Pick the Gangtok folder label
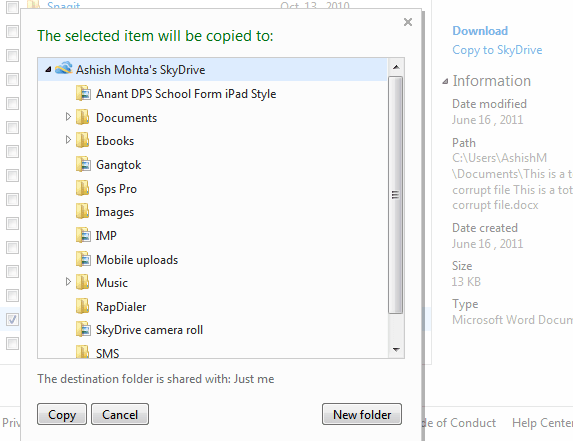Screen dimensions: 573x441 click(x=118, y=165)
